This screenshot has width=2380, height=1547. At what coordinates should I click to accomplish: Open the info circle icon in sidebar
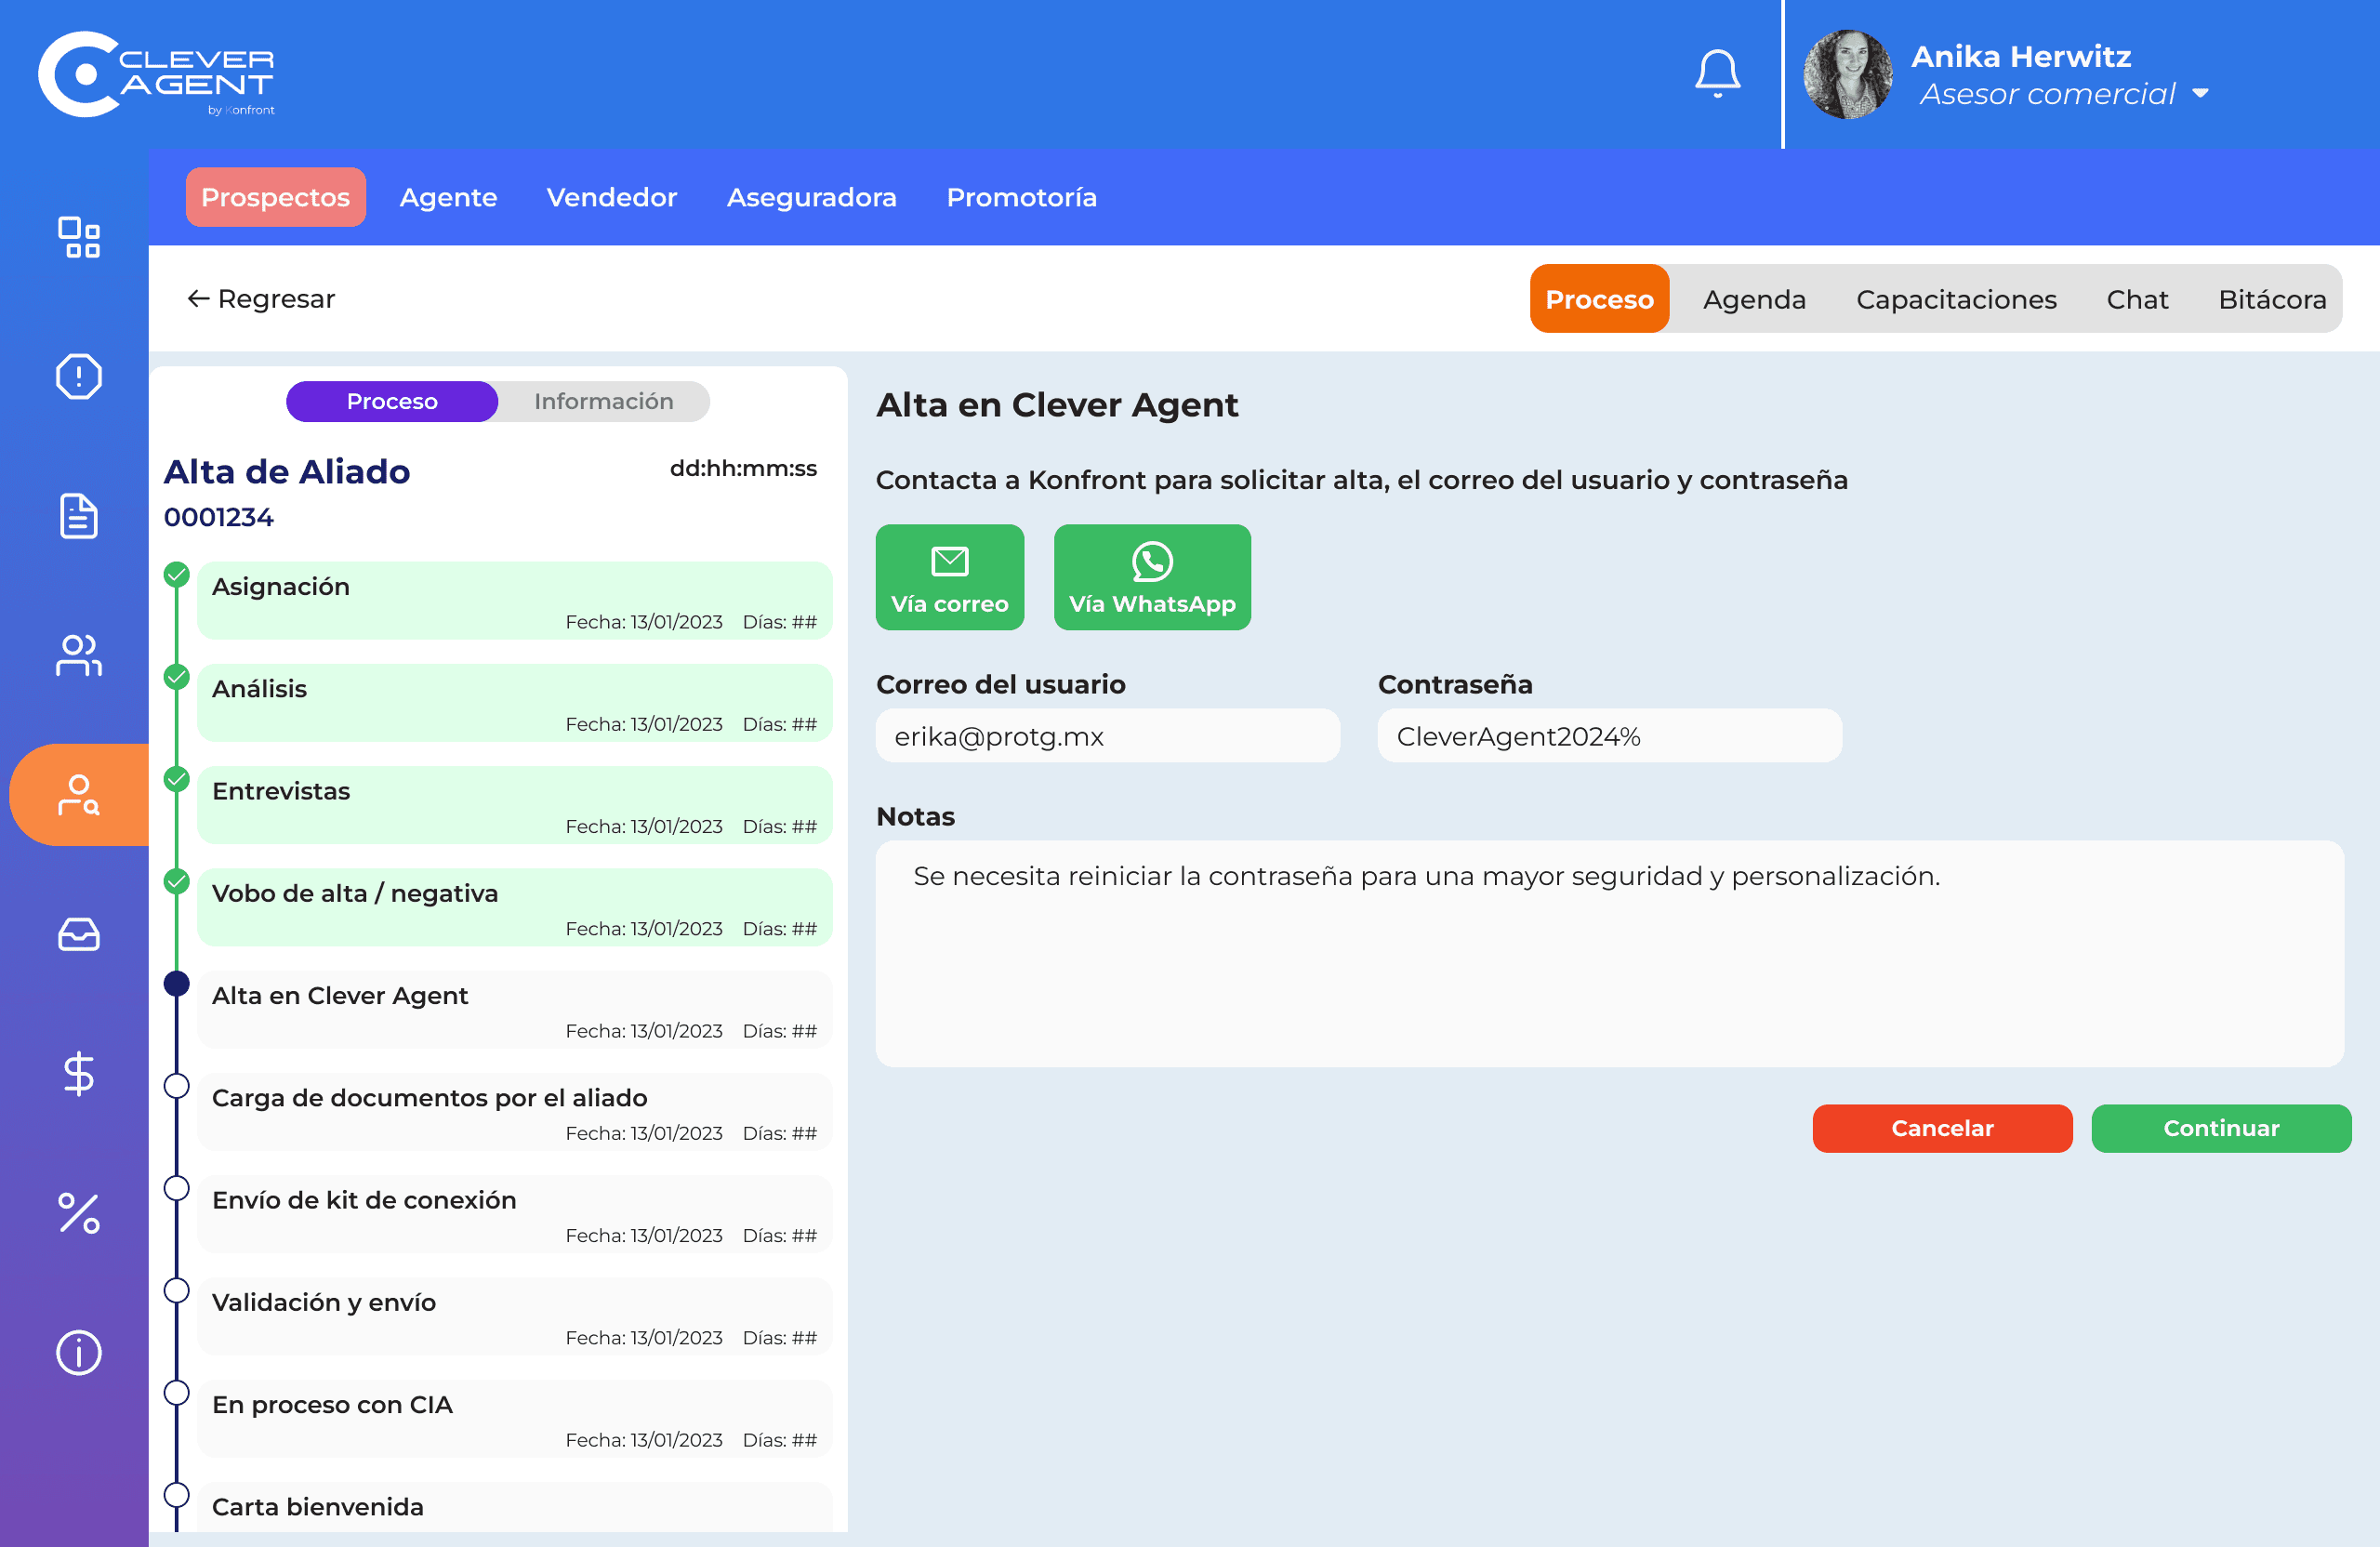(79, 1353)
